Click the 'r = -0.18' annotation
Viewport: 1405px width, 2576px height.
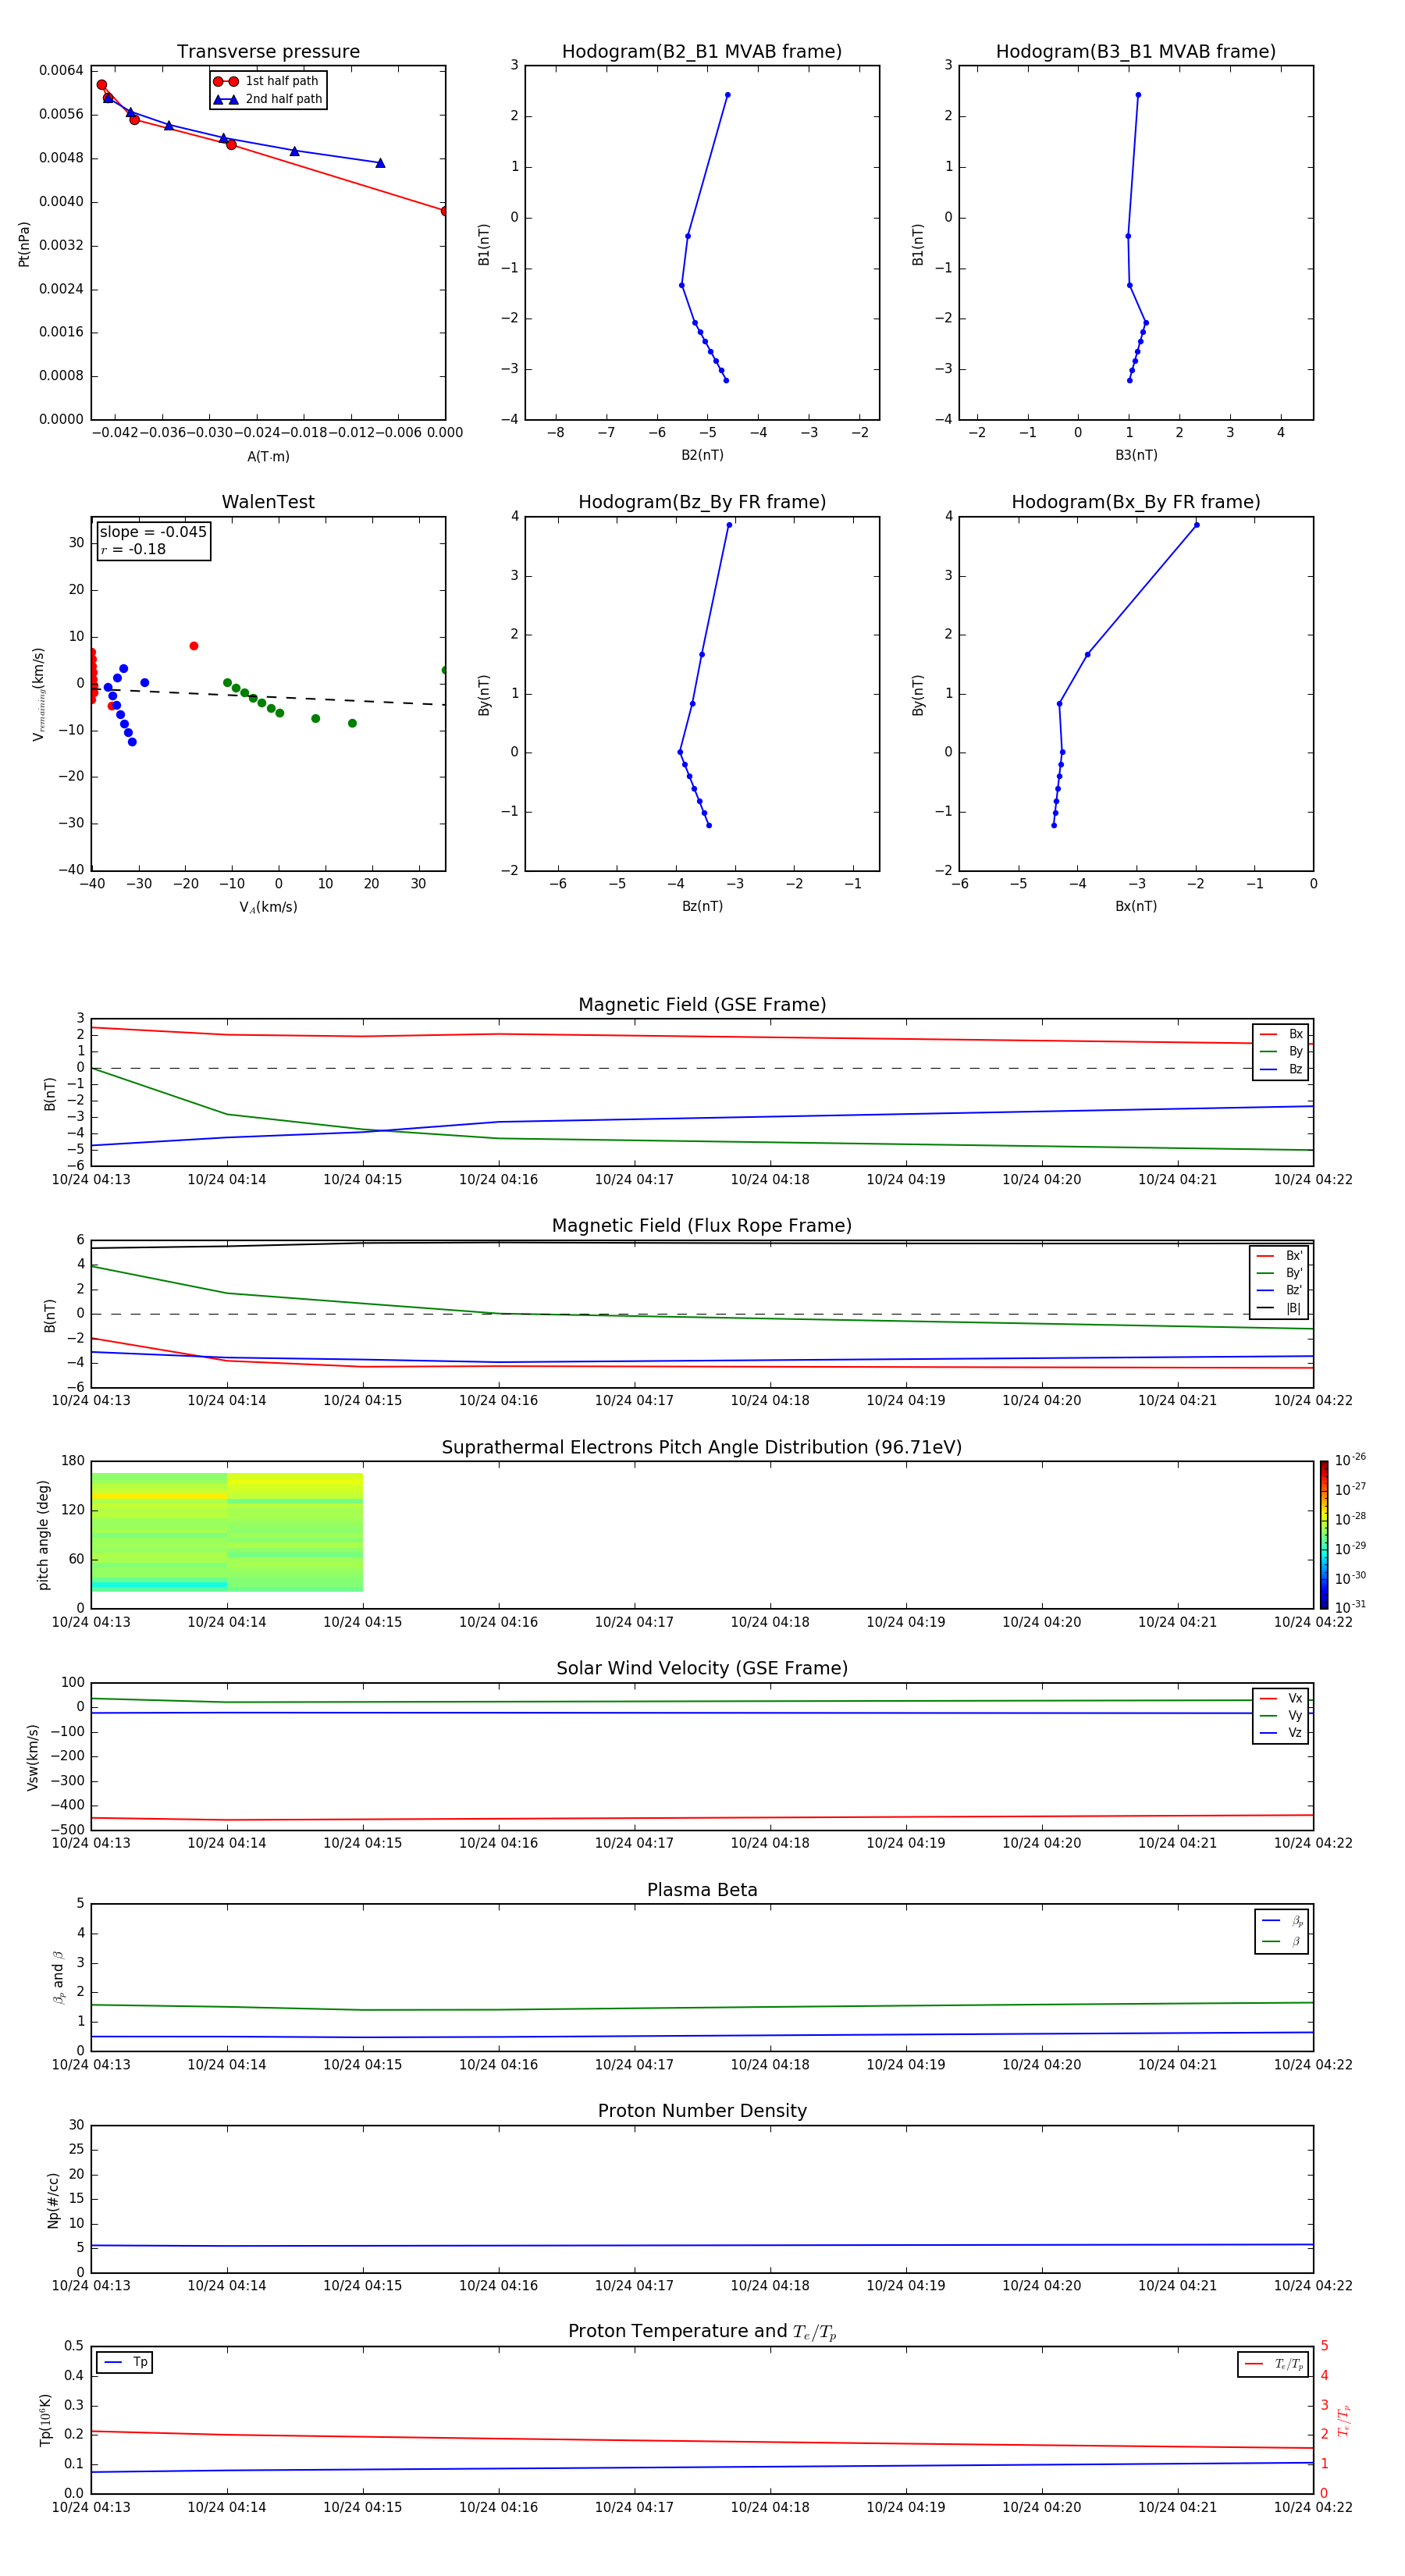click(x=133, y=549)
